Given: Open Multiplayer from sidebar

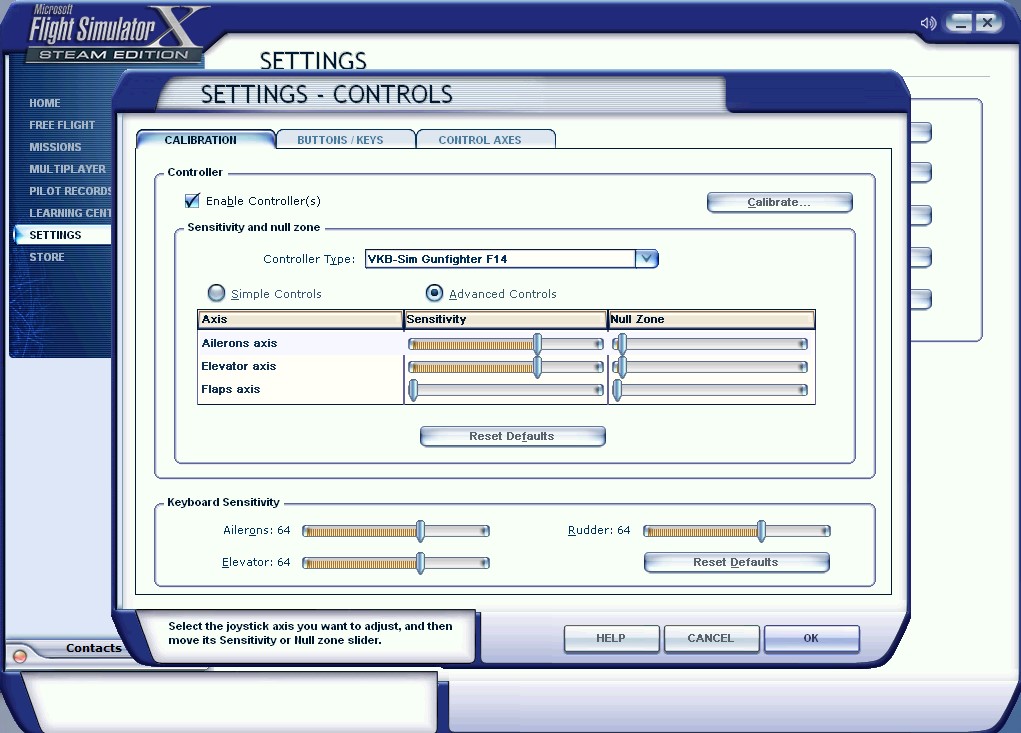Looking at the screenshot, I should coord(67,169).
